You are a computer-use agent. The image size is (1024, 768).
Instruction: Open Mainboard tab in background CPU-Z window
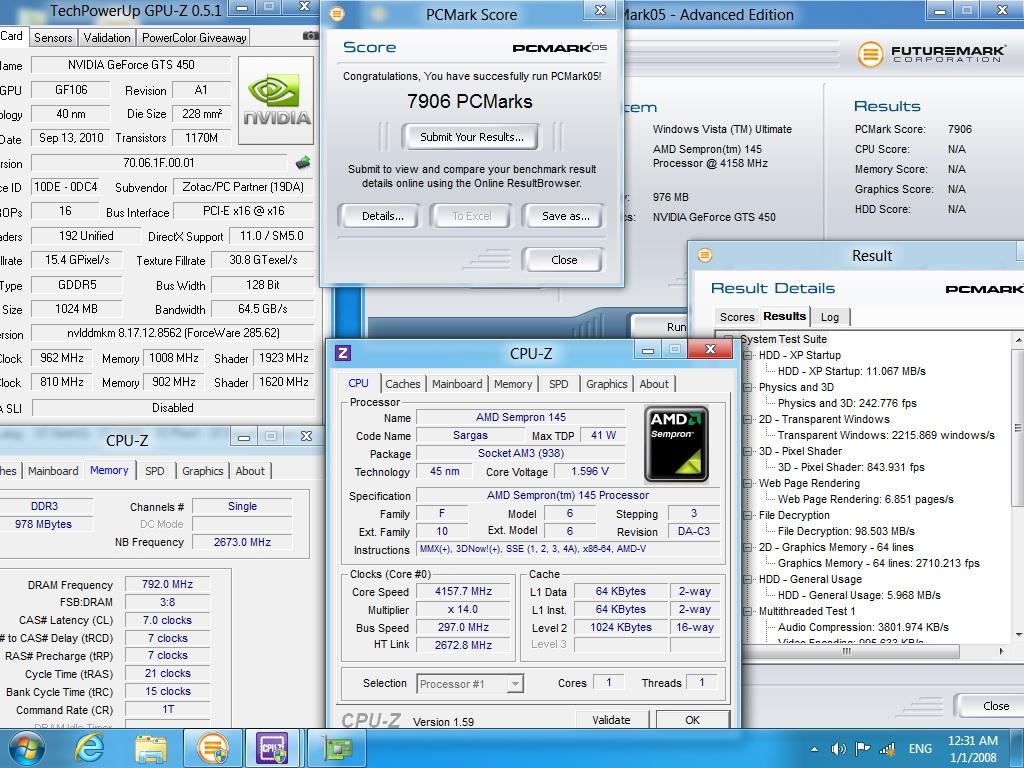(53, 471)
